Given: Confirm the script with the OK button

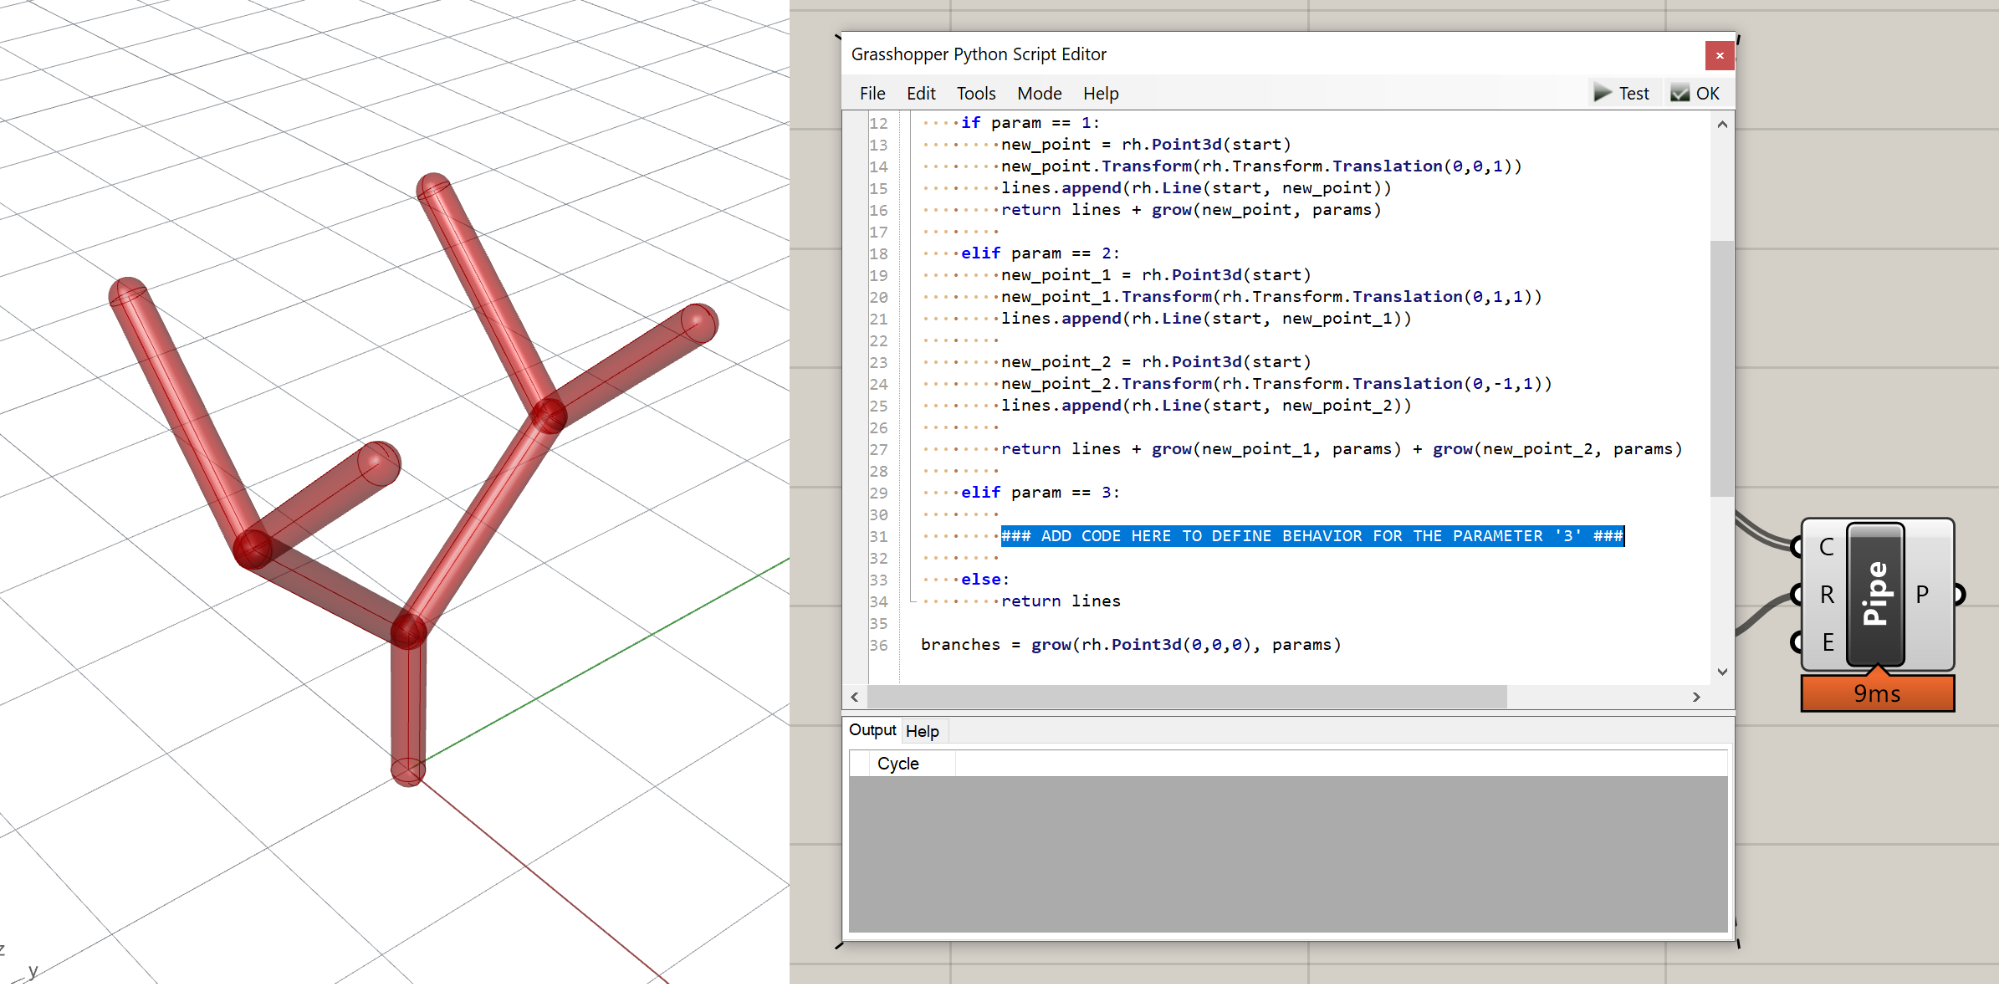Looking at the screenshot, I should 1695,93.
